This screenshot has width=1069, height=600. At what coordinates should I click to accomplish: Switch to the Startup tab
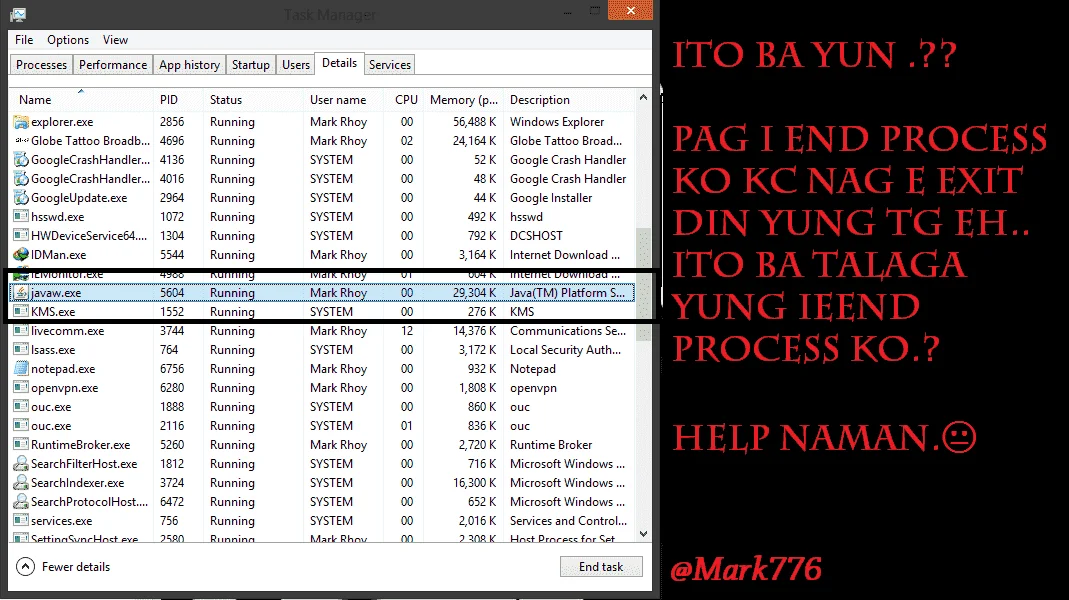point(251,65)
